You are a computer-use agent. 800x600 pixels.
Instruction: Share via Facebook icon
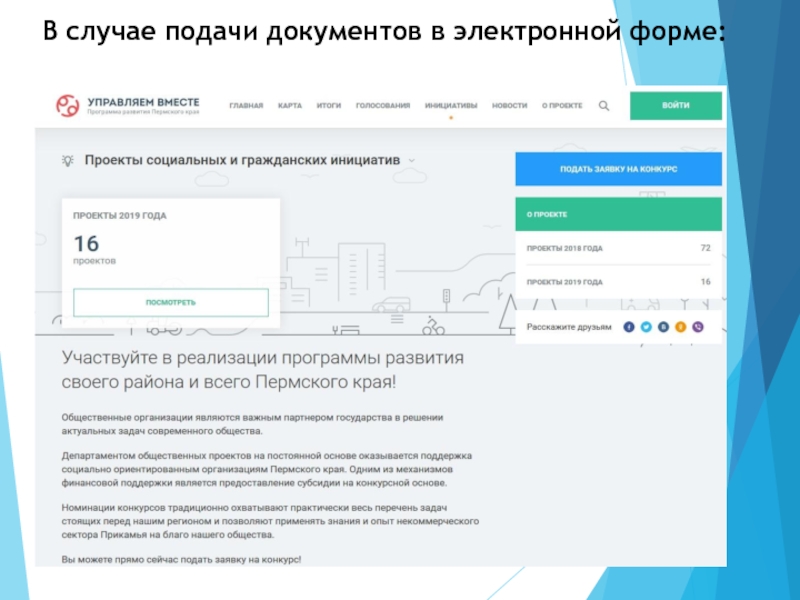point(629,327)
